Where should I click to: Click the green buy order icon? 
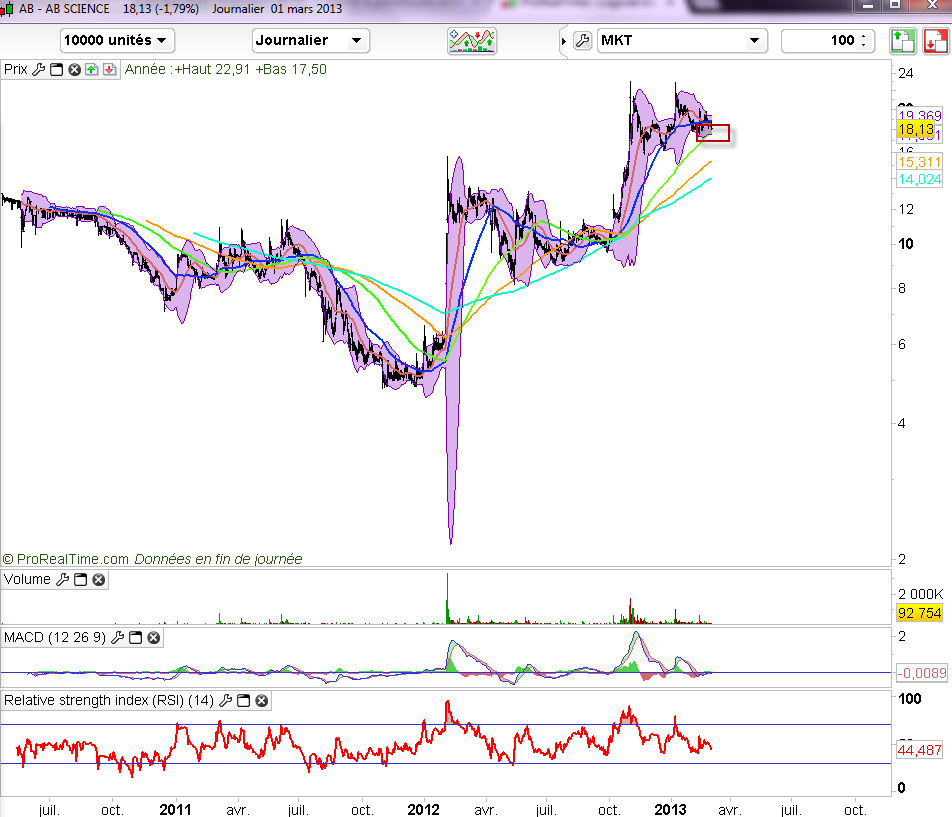coord(903,41)
